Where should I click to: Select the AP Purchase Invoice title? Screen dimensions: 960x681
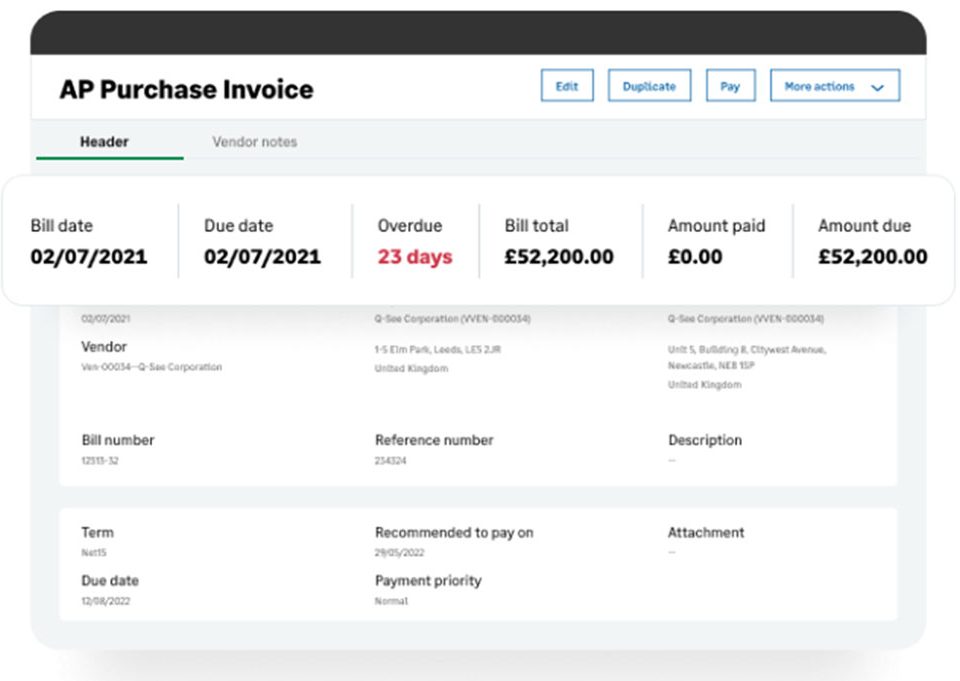pos(187,89)
